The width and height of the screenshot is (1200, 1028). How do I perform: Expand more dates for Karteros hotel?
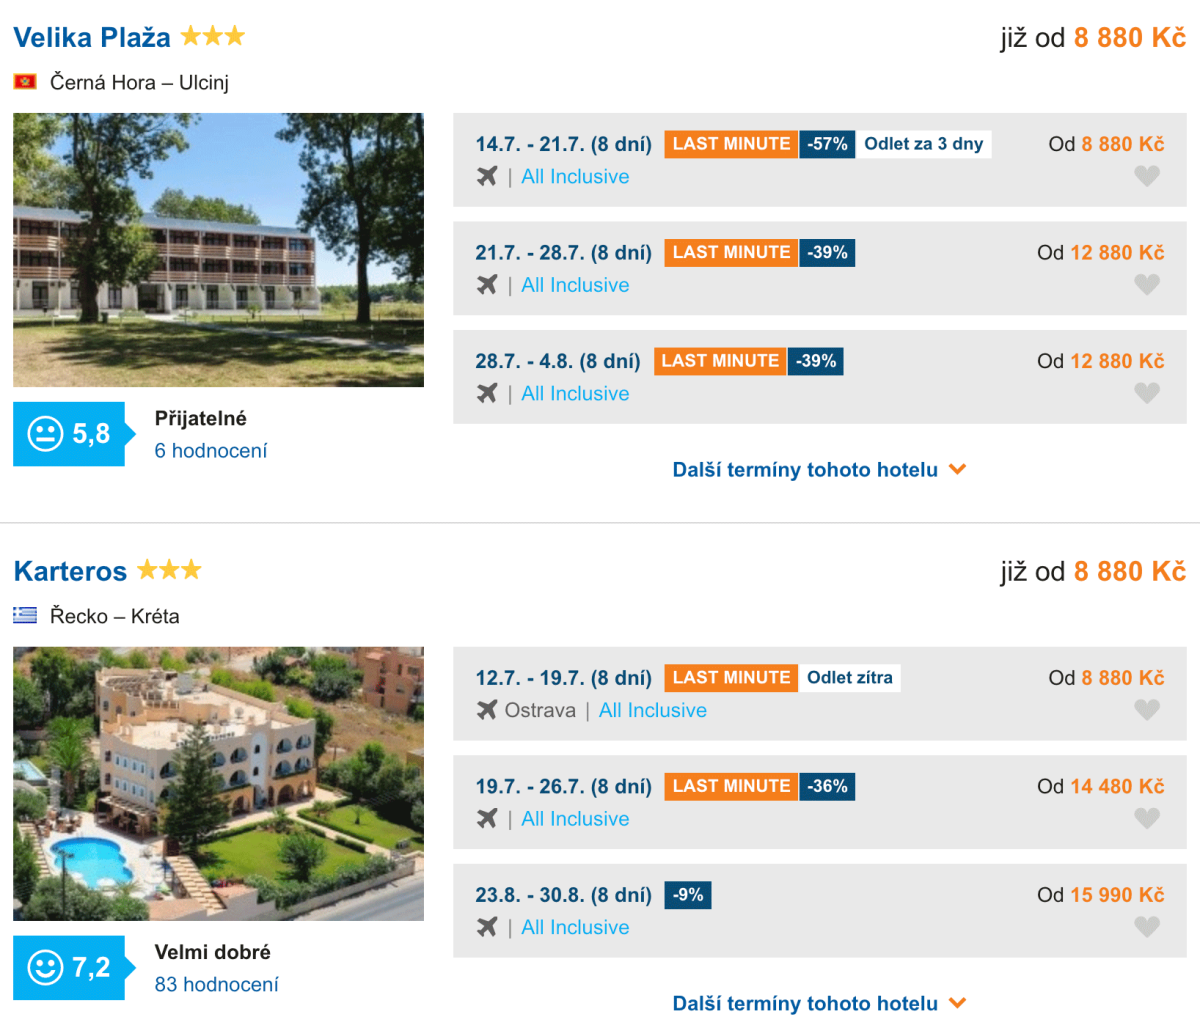coord(818,1004)
